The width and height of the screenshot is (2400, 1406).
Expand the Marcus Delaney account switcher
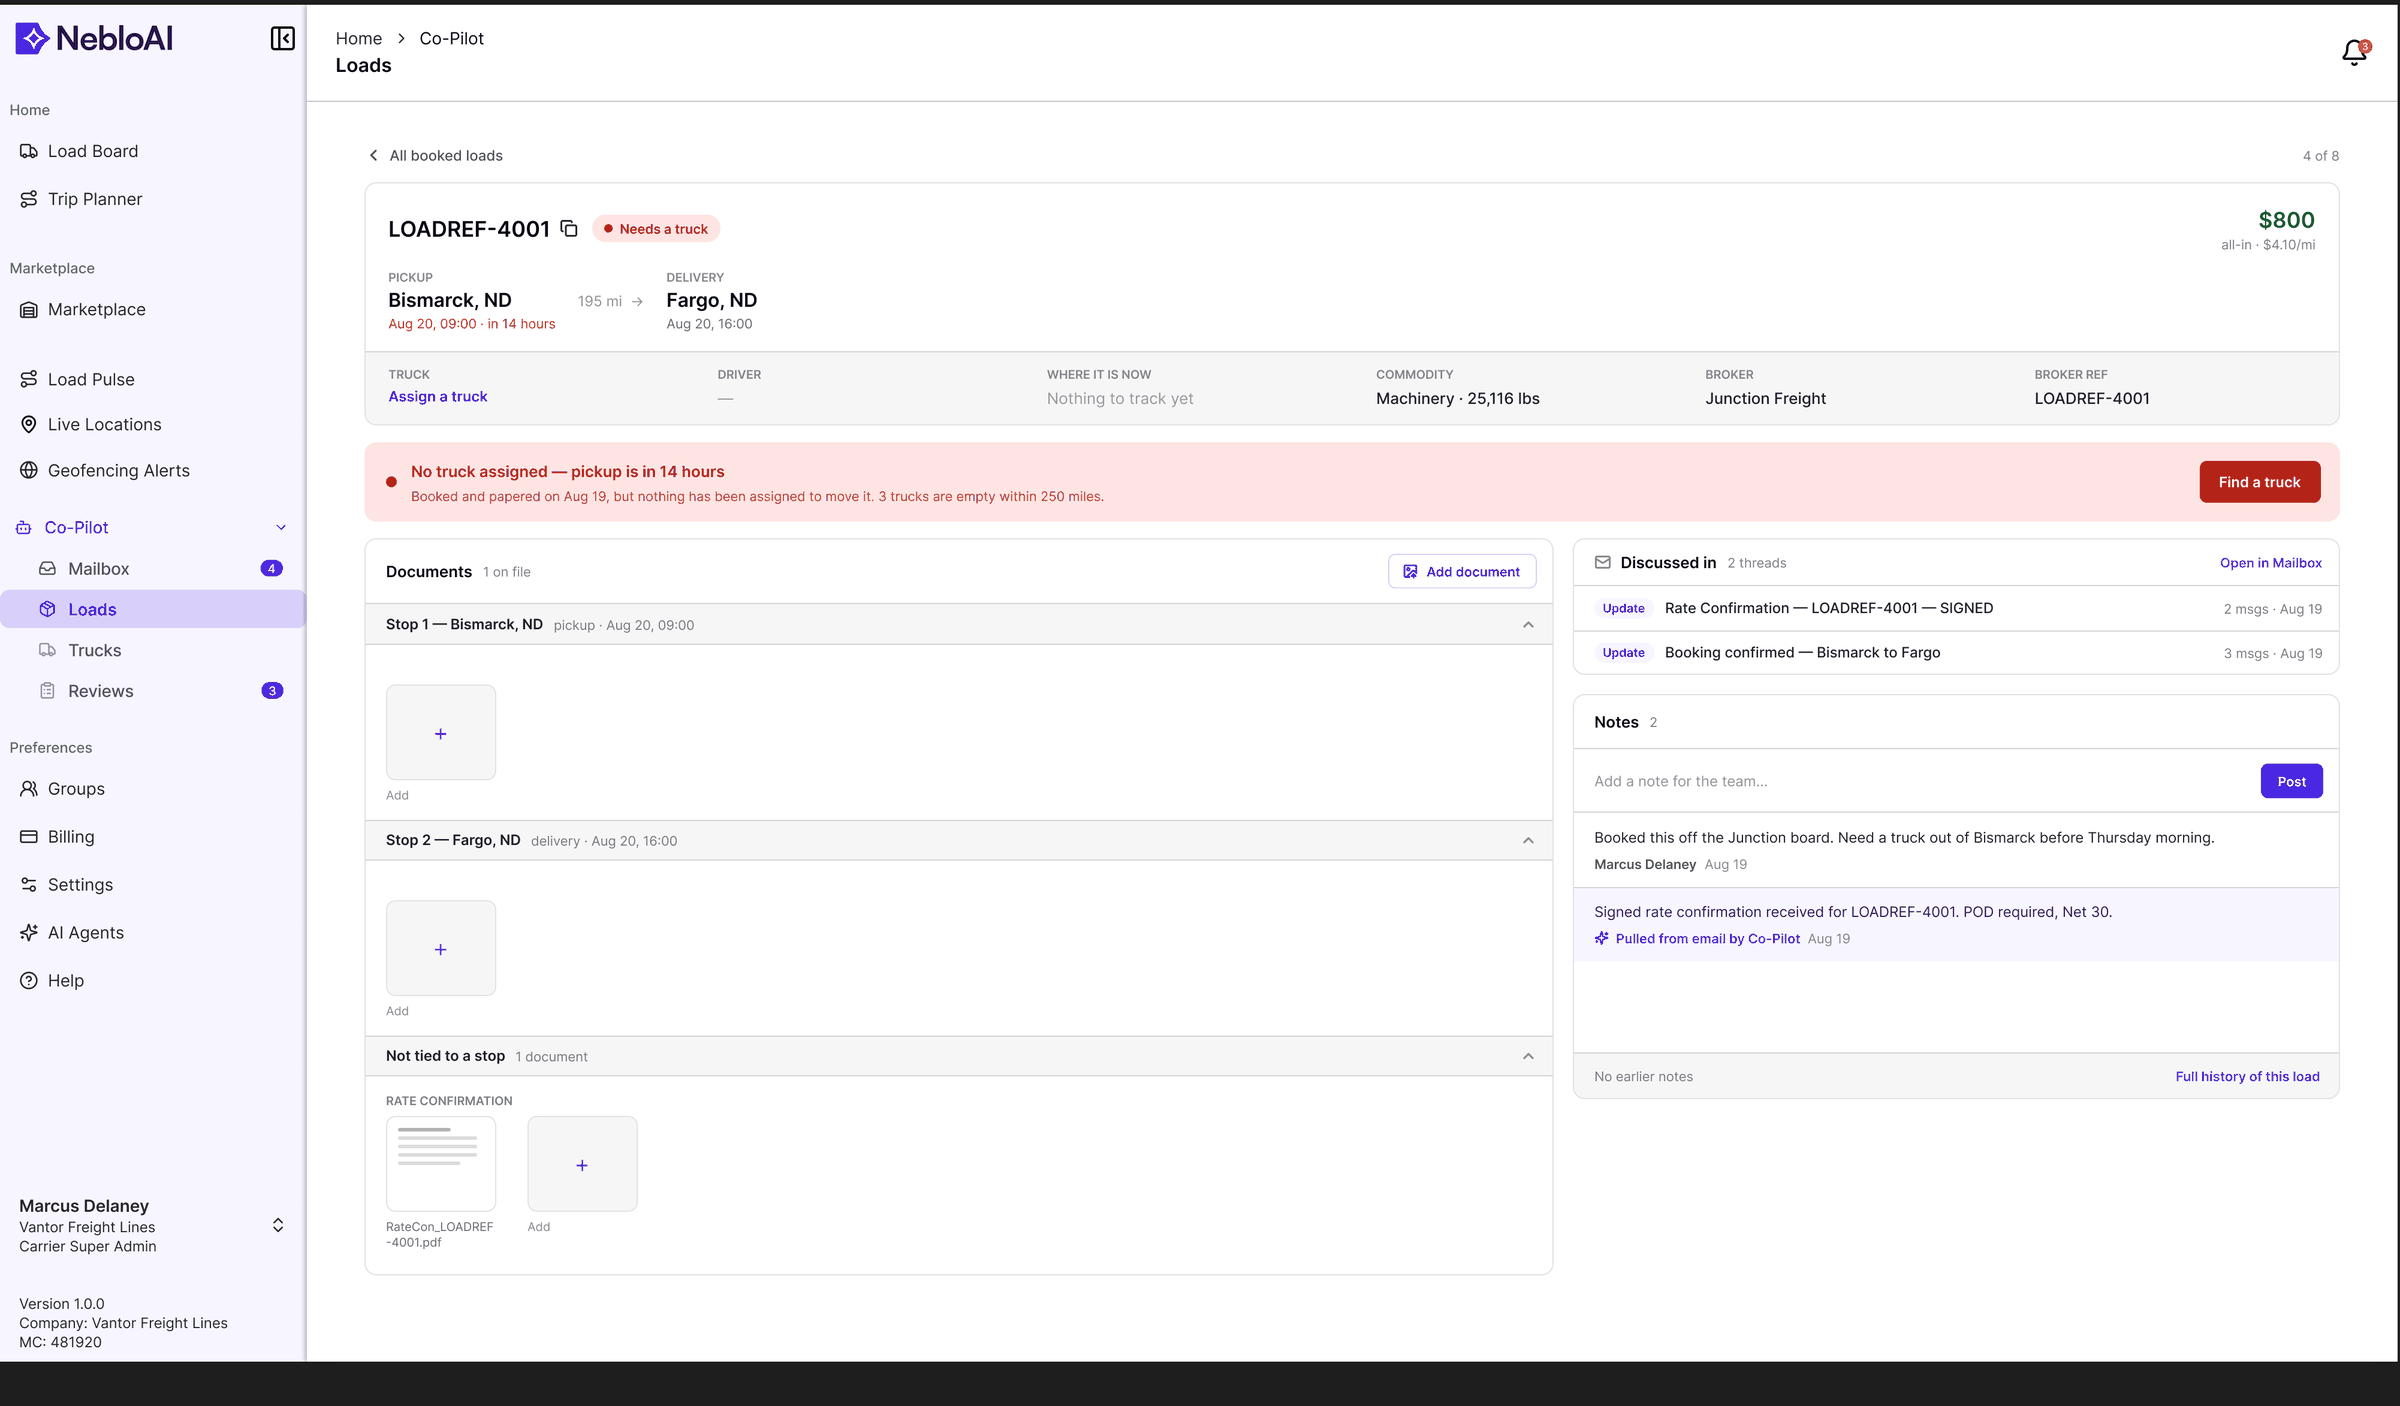pos(278,1226)
